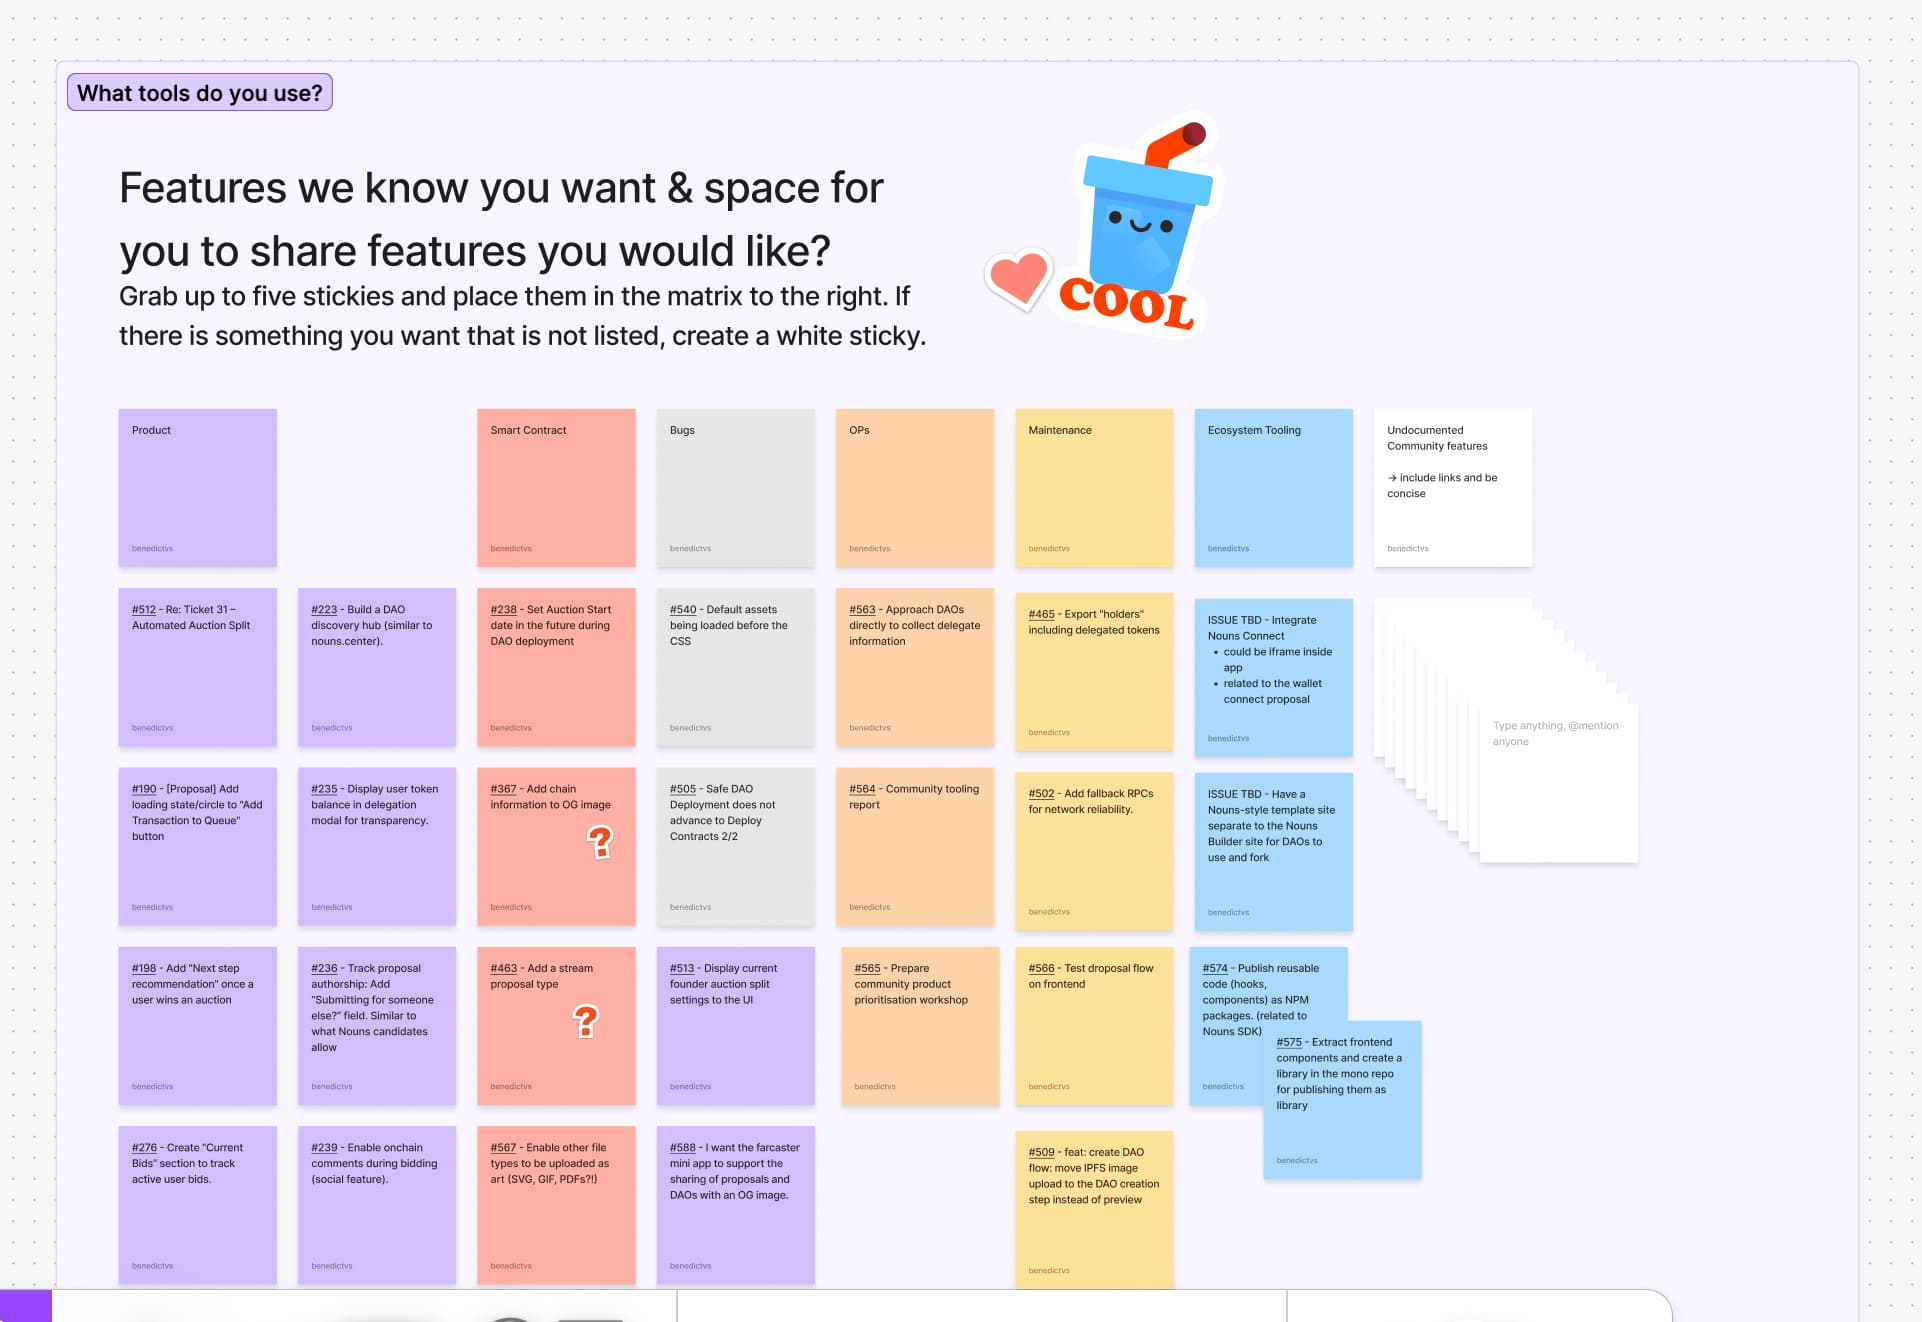
Task: Select the gray Bugs category sticky
Action: coord(735,488)
